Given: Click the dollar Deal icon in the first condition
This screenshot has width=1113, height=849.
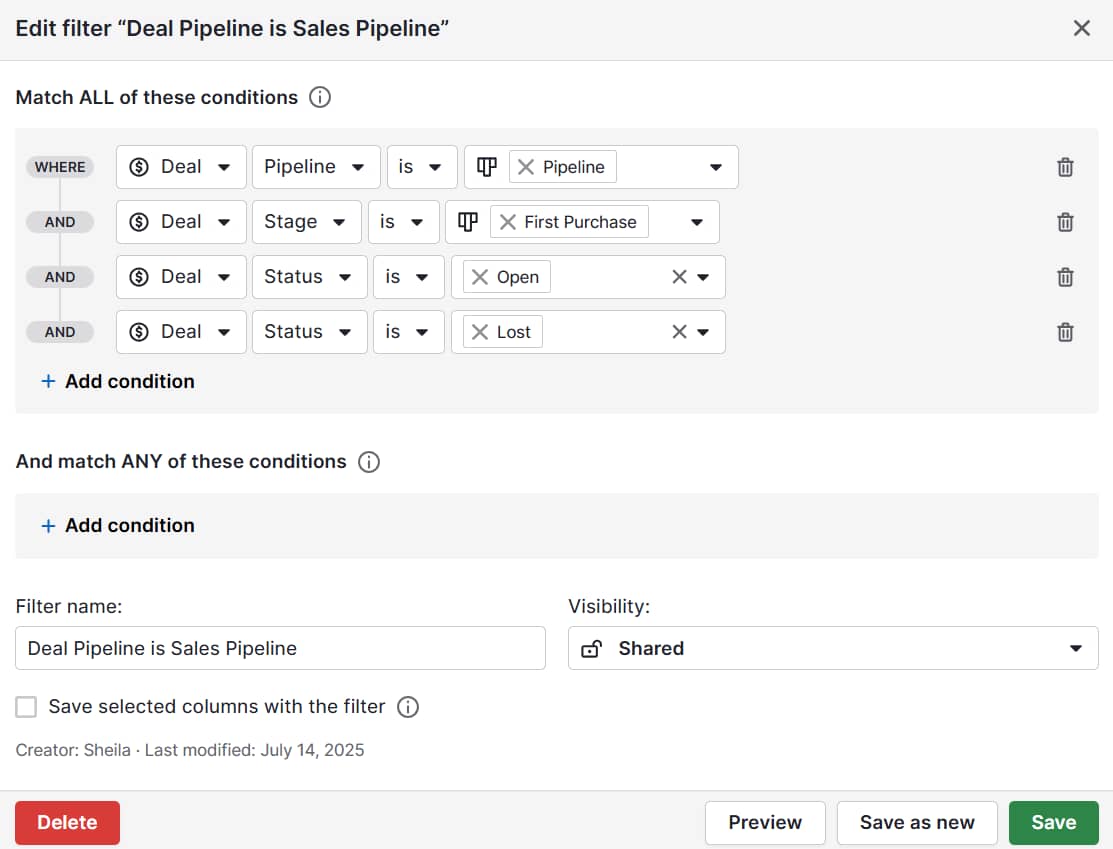Looking at the screenshot, I should (x=139, y=166).
